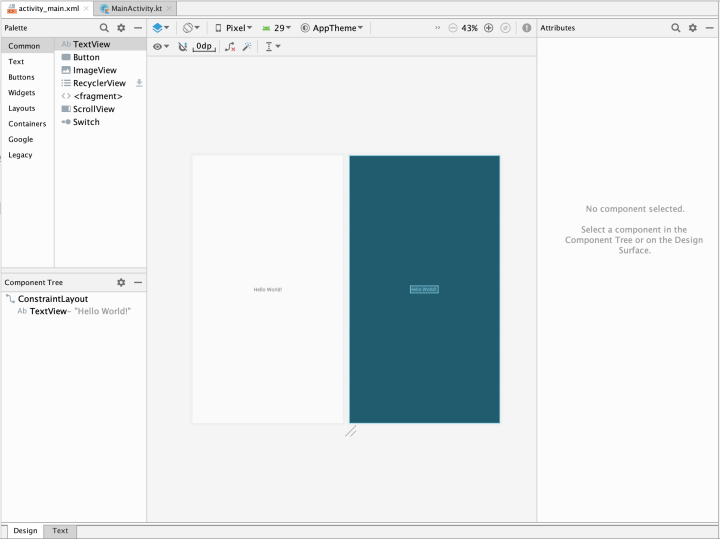Select Buttons palette category
720x539 pixels.
pos(28,77)
